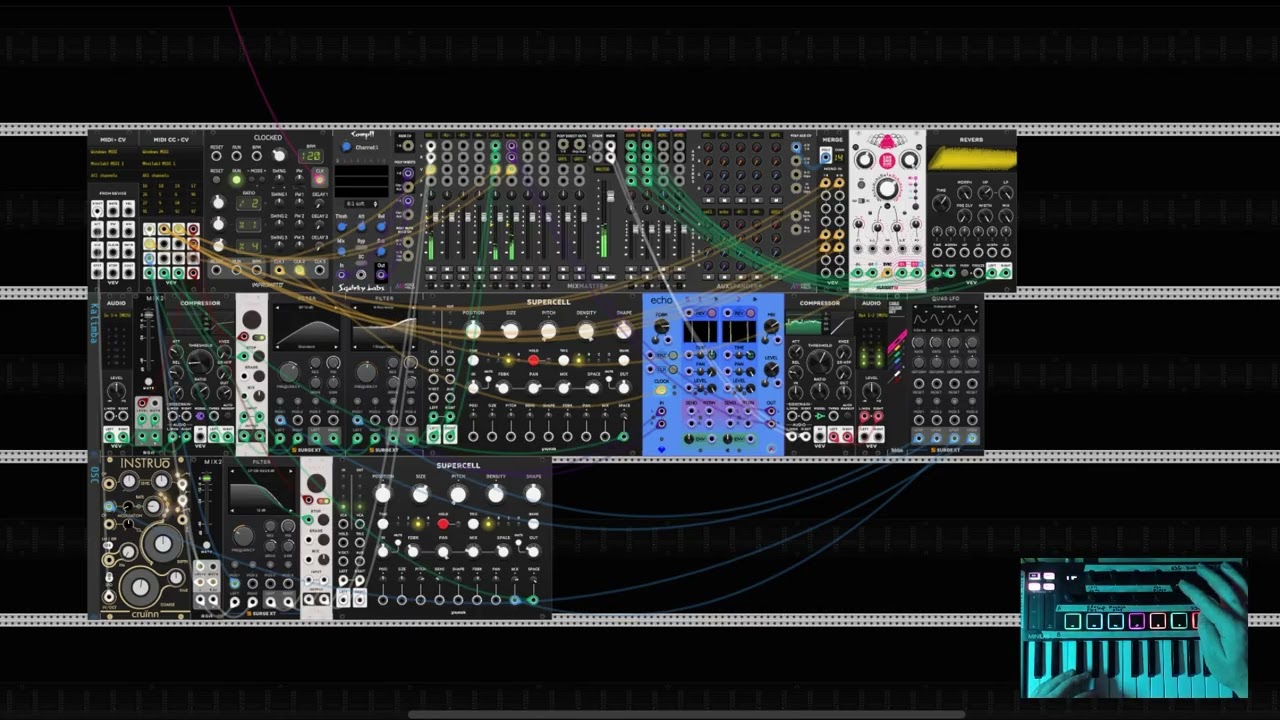Screen dimensions: 1280x720
Task: Click the LEFT output jack on Reverb
Action: click(992, 273)
